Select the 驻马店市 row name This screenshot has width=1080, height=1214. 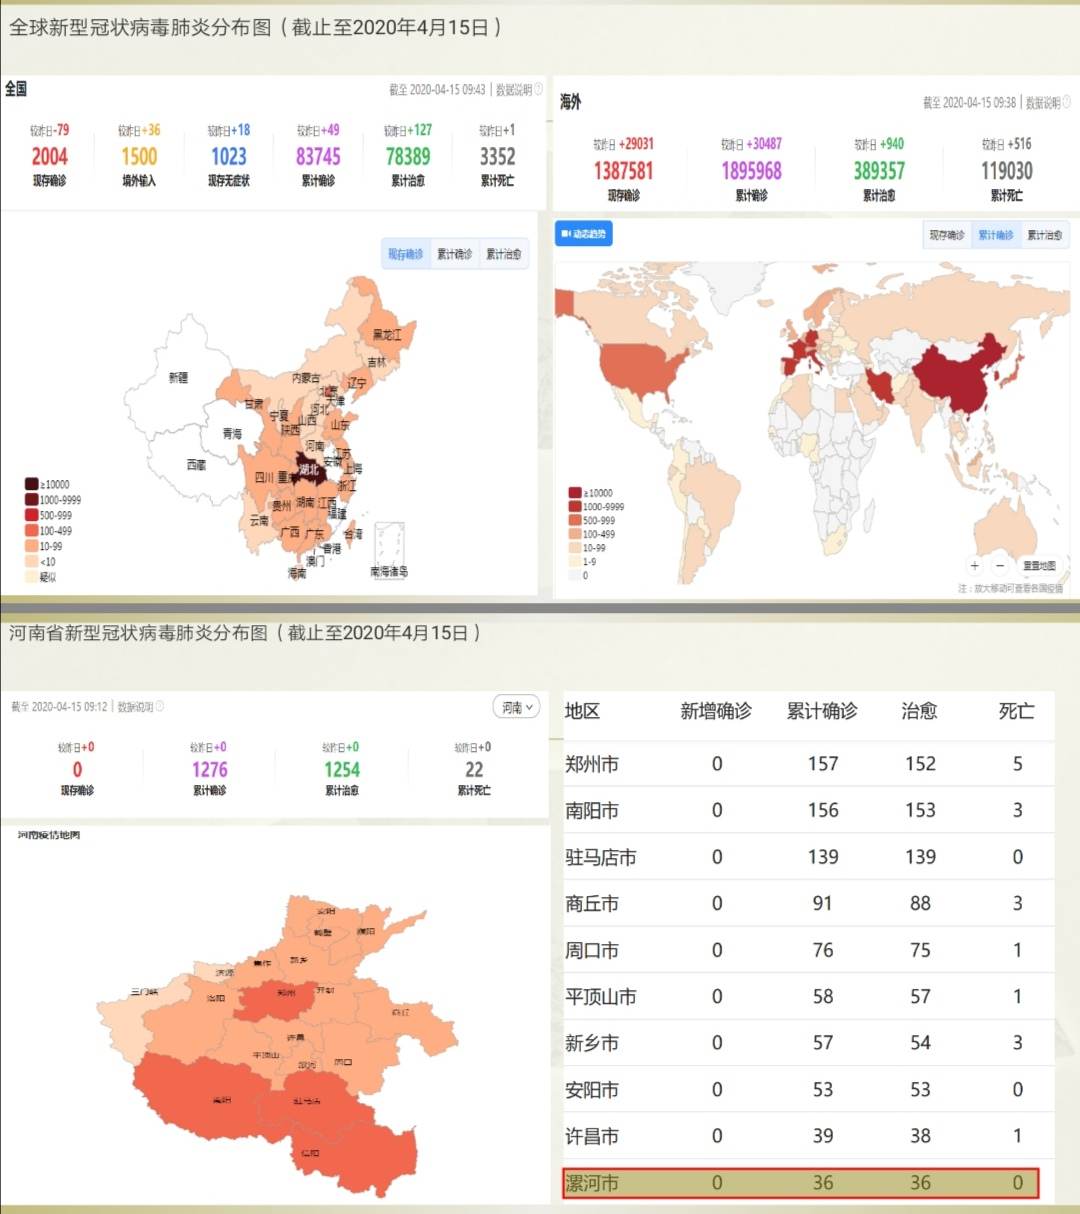(x=601, y=858)
